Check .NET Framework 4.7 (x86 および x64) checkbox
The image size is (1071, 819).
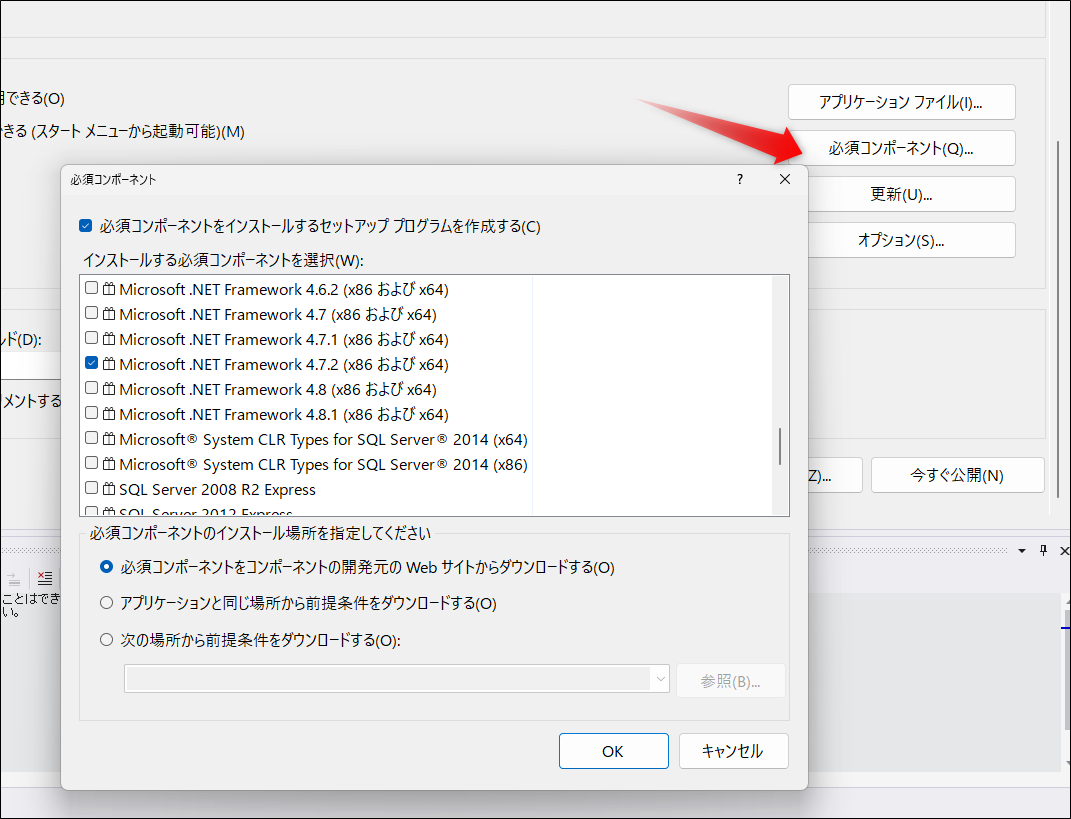coord(91,314)
